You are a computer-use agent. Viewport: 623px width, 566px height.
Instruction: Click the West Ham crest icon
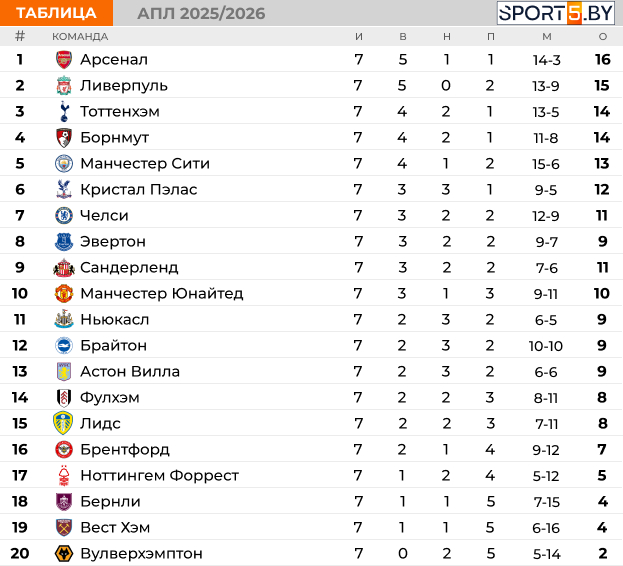(64, 527)
